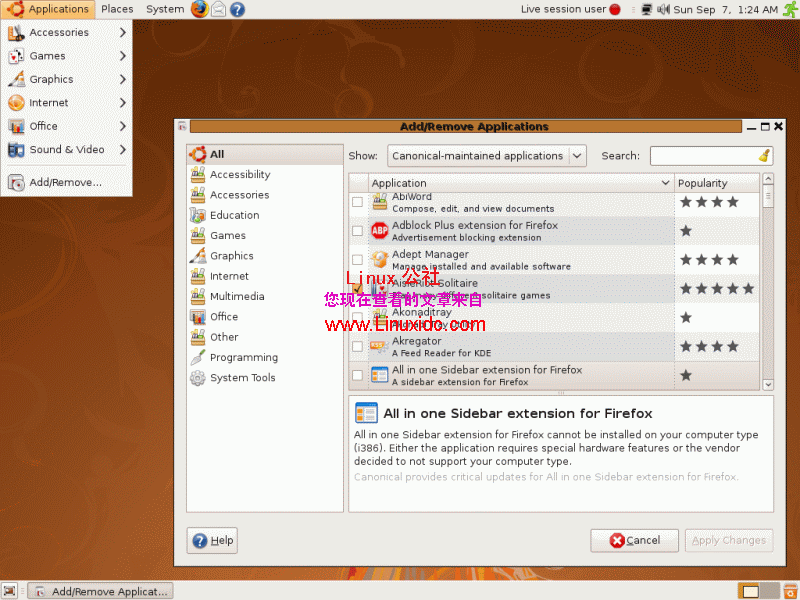This screenshot has height=600, width=800.
Task: Open the Application column header dropdown
Action: tap(663, 182)
